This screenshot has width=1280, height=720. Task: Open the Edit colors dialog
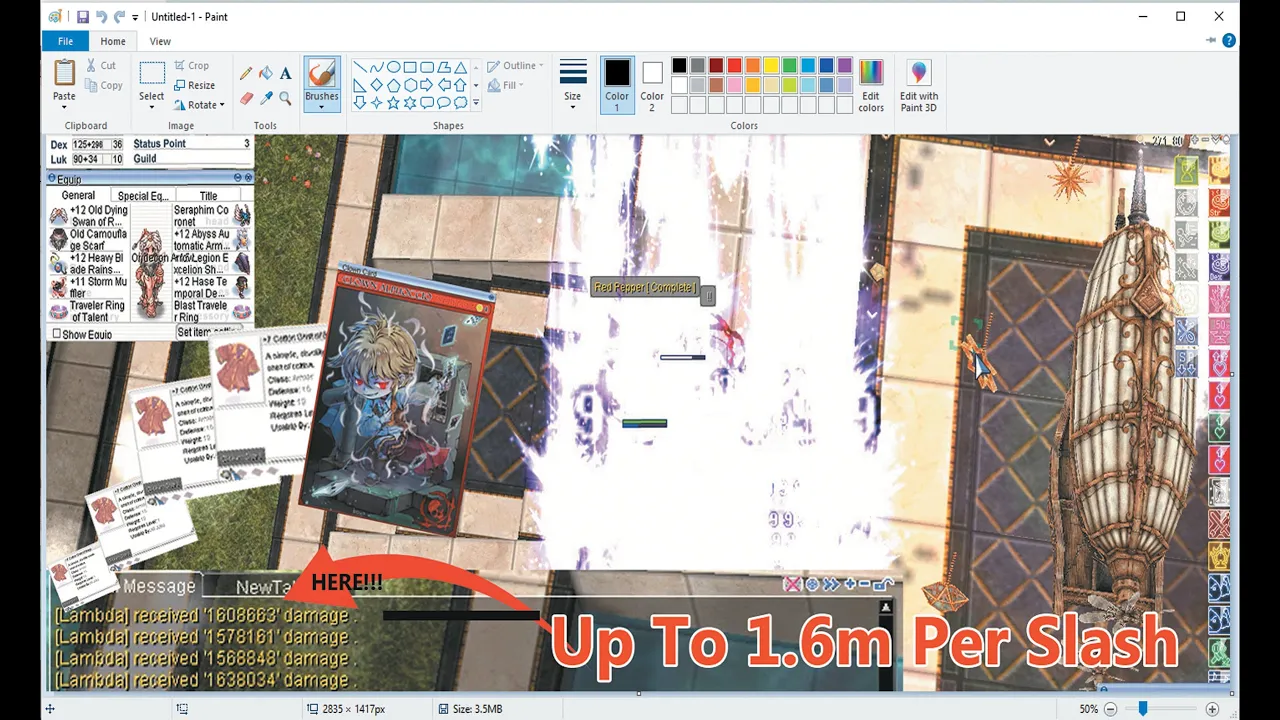click(x=871, y=85)
